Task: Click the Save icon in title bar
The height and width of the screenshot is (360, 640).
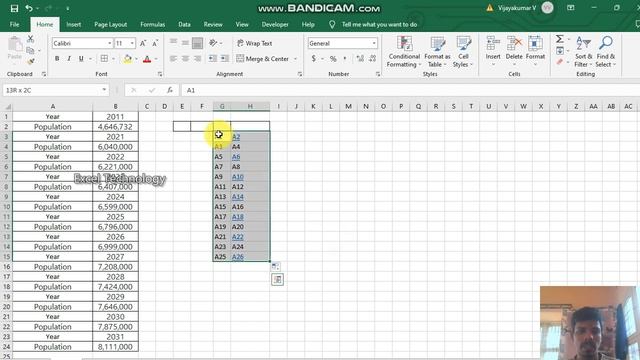Action: point(14,8)
